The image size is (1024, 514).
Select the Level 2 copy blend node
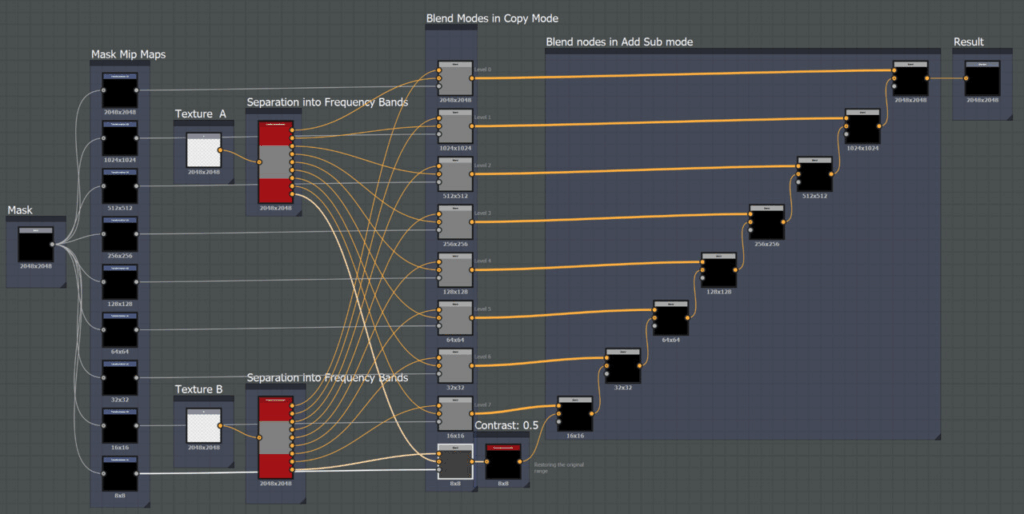pyautogui.click(x=455, y=174)
